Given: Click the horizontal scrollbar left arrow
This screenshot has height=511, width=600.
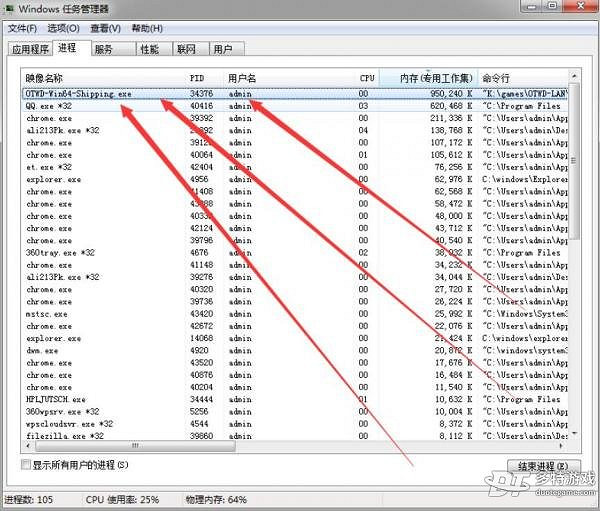Looking at the screenshot, I should (x=28, y=446).
